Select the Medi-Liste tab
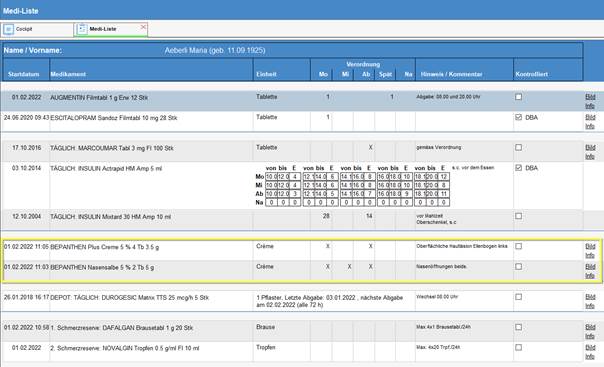 tap(111, 29)
